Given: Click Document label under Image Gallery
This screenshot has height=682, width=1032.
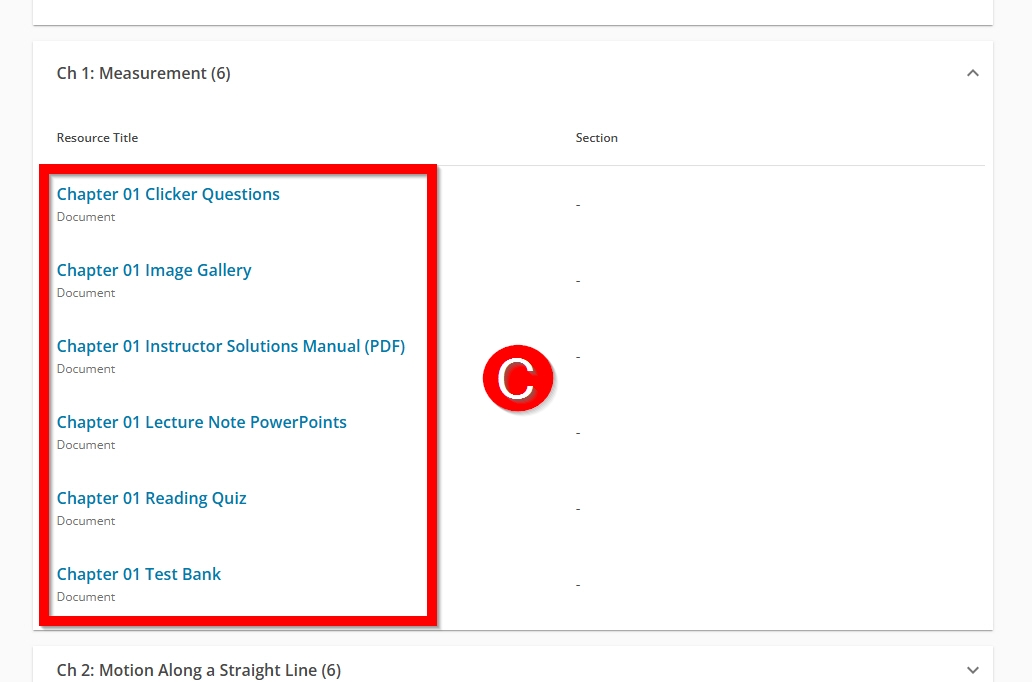Looking at the screenshot, I should click(86, 293).
